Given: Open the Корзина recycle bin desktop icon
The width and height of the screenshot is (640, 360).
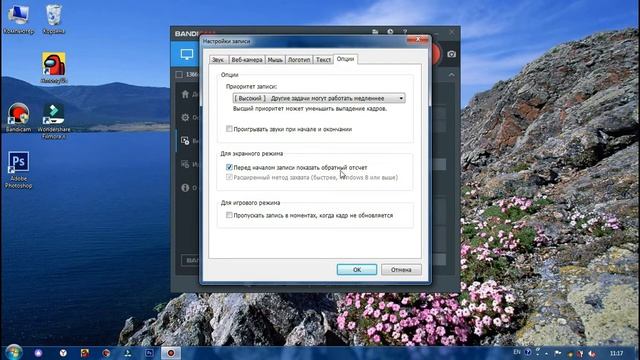Looking at the screenshot, I should [54, 19].
